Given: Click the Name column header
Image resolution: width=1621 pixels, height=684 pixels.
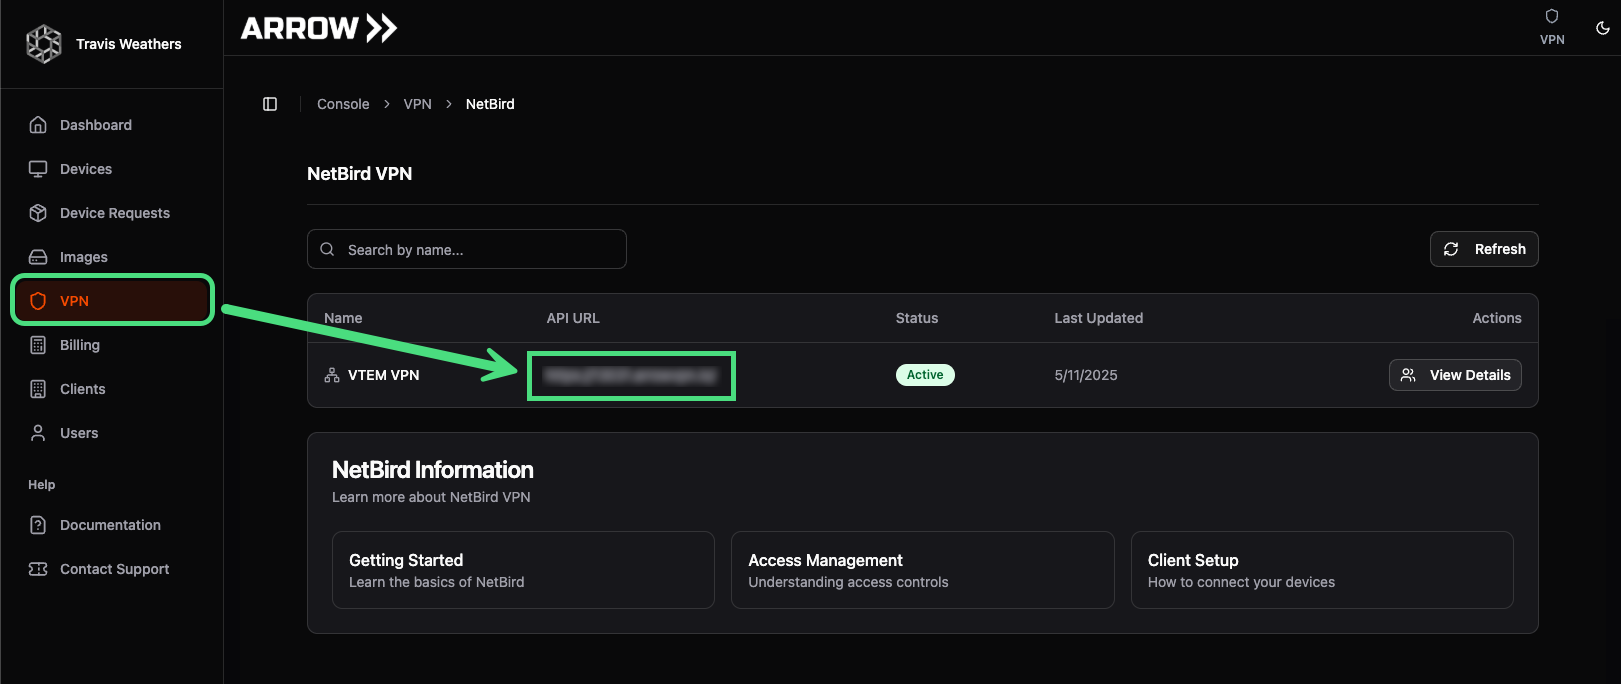Looking at the screenshot, I should [x=343, y=318].
